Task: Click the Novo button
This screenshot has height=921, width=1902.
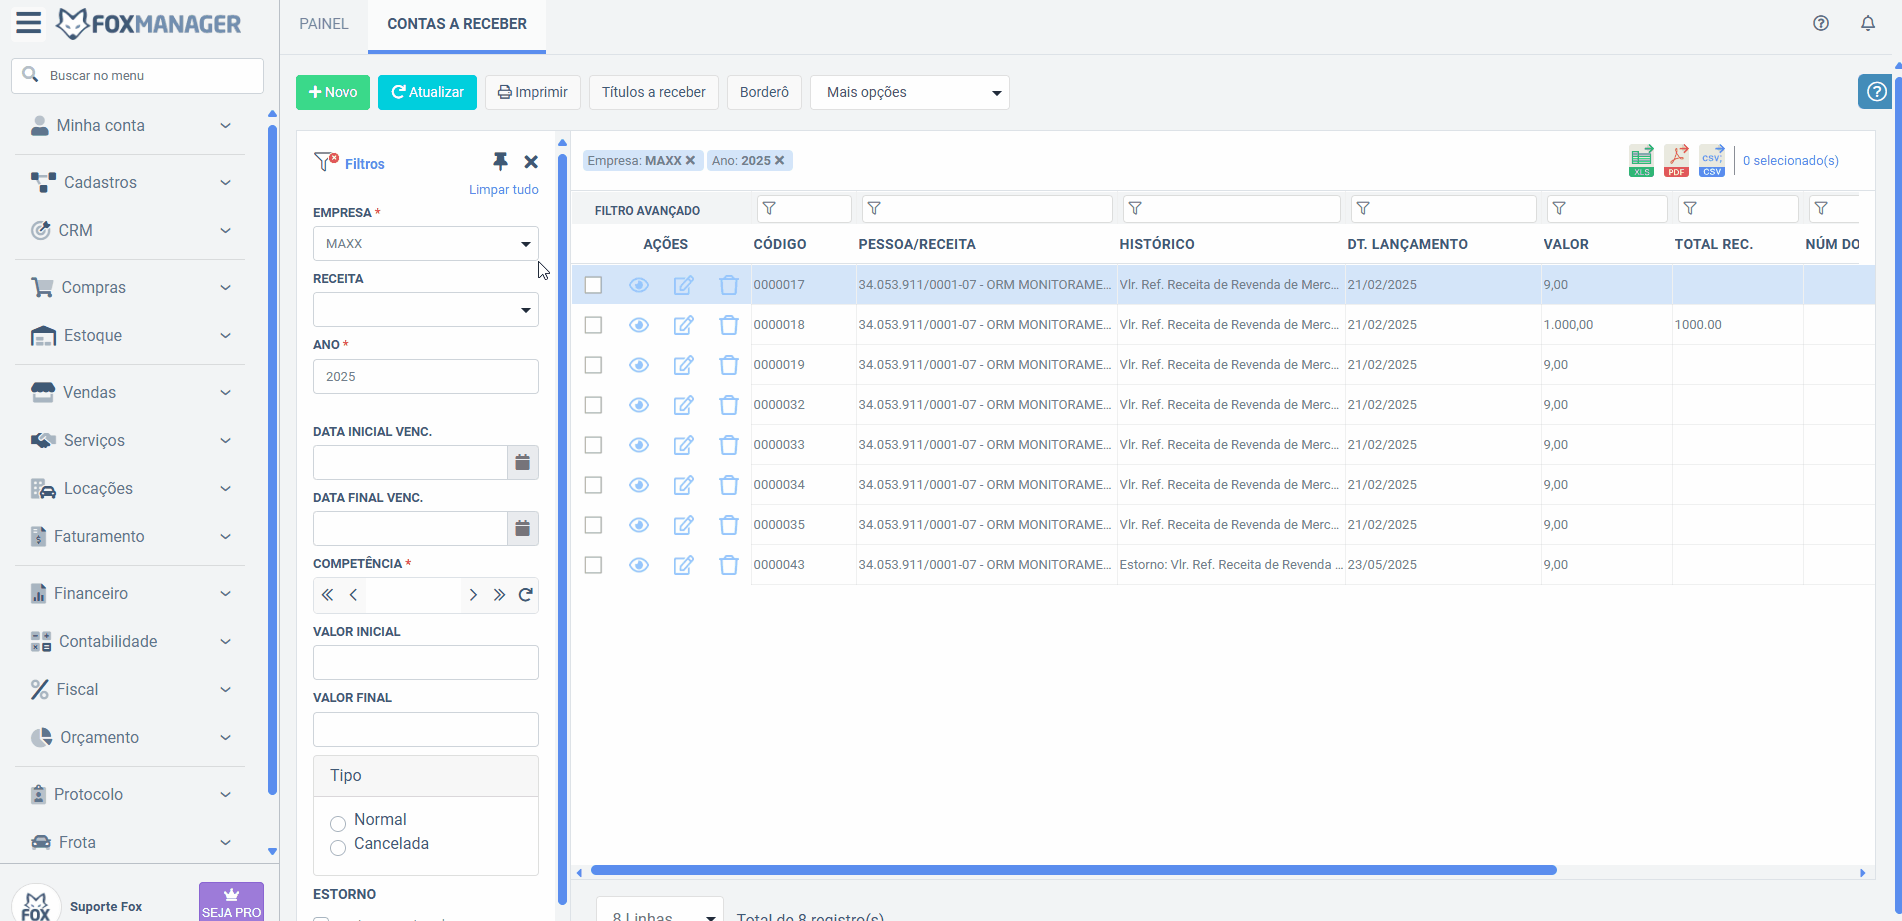Action: 333,92
